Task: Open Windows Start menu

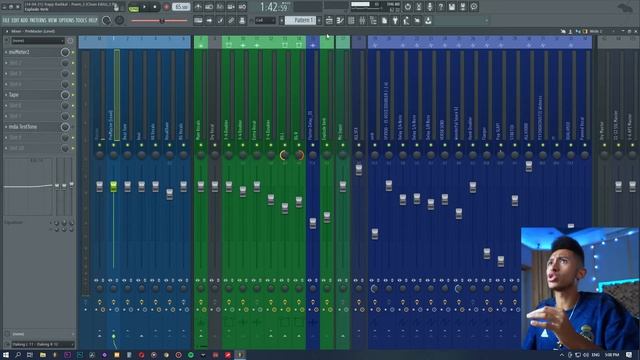Action: (6, 355)
